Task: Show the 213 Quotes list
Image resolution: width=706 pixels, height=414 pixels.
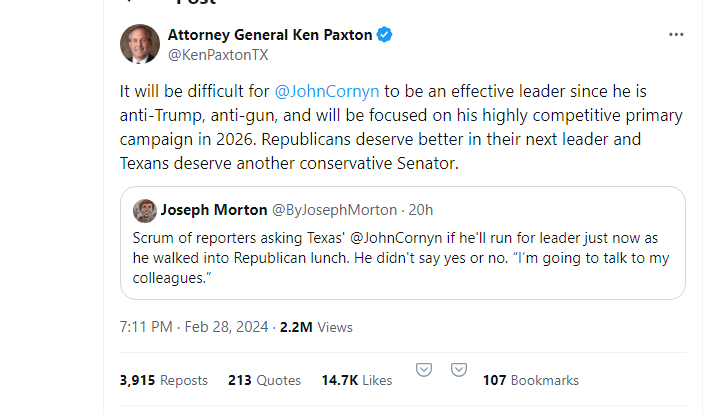Action: tap(264, 380)
